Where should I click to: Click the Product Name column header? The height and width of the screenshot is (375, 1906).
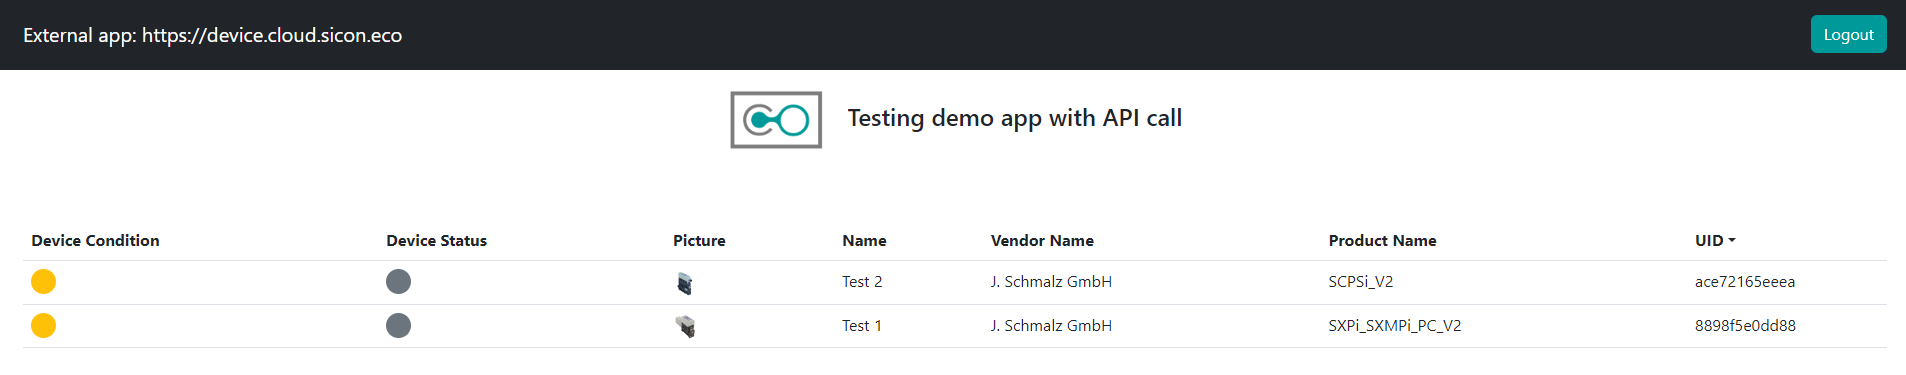1382,241
